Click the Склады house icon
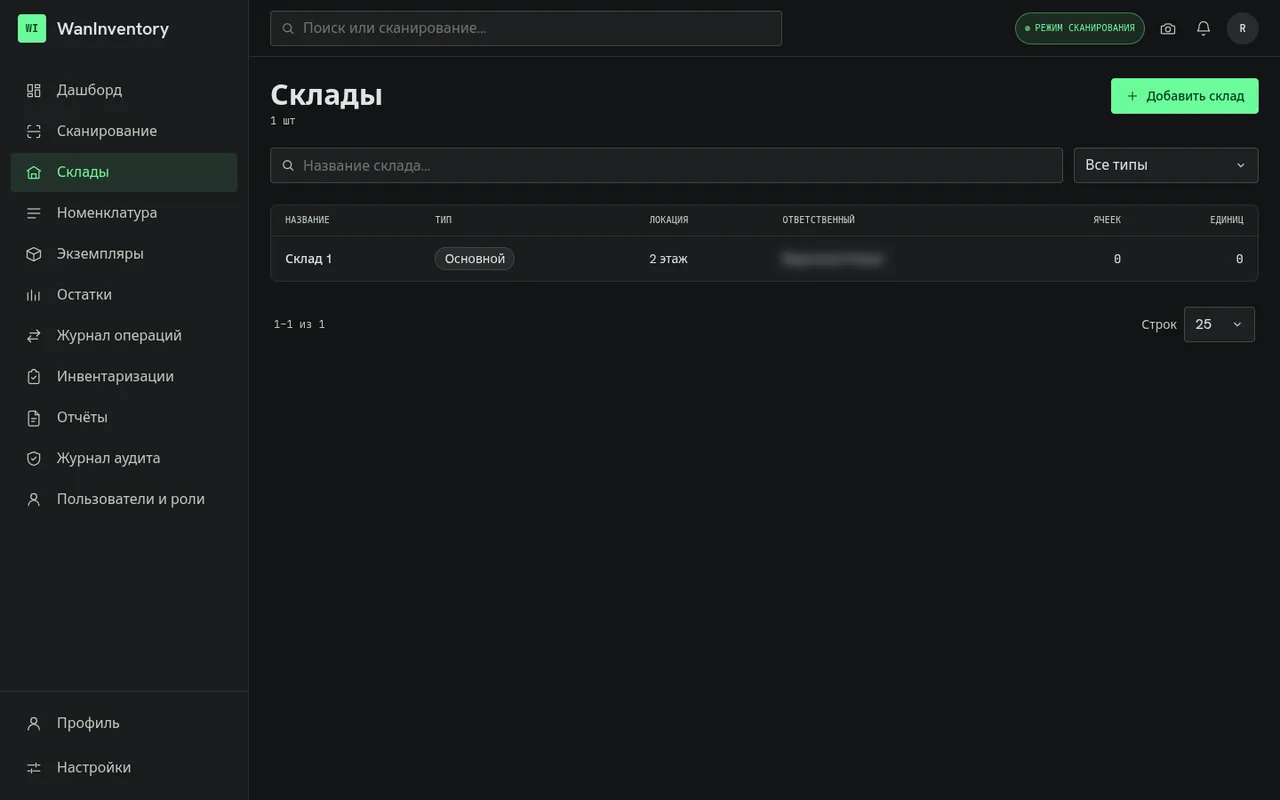Image resolution: width=1280 pixels, height=800 pixels. coord(34,172)
